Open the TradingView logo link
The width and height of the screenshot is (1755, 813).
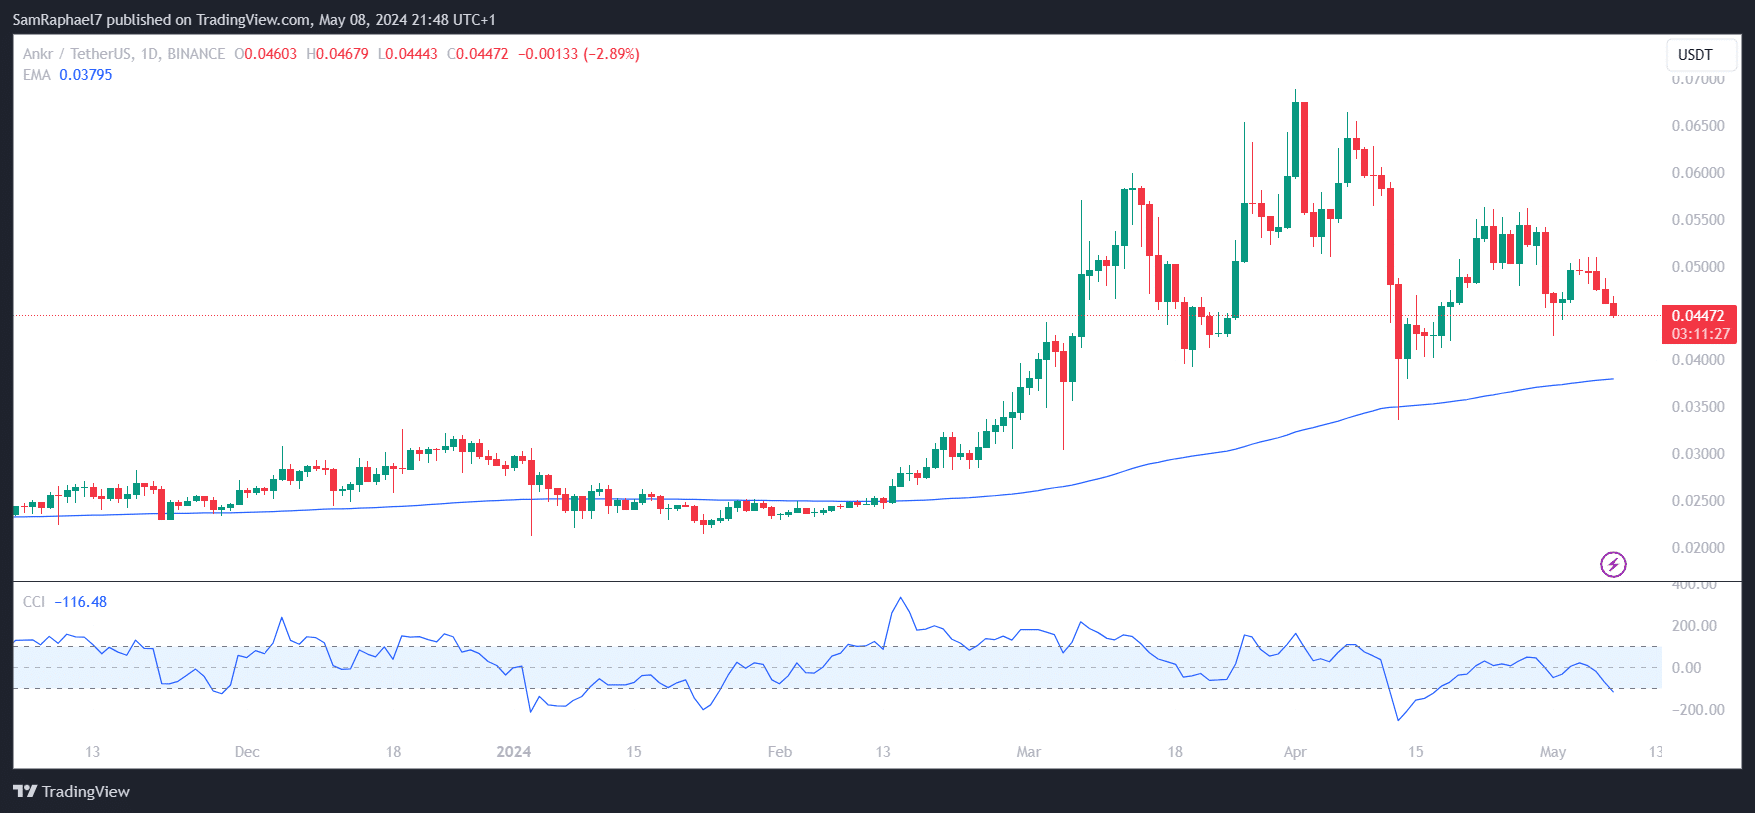click(72, 791)
